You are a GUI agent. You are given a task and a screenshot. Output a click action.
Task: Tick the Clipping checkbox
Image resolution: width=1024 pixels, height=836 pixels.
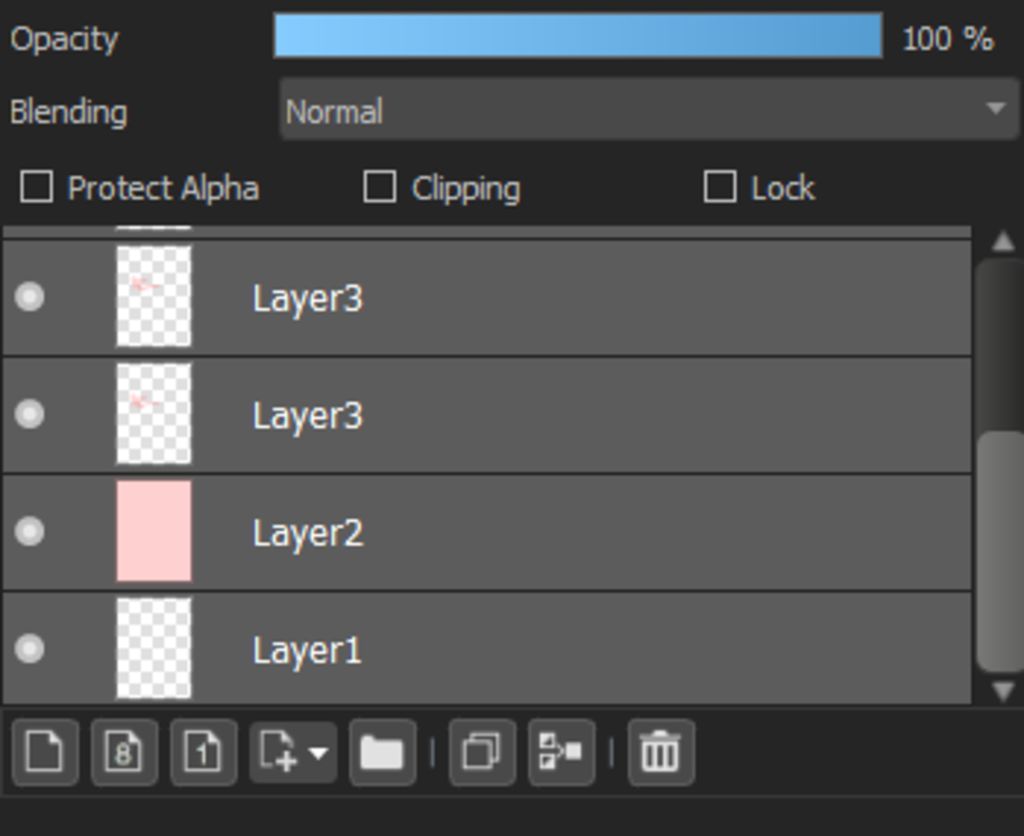(379, 187)
